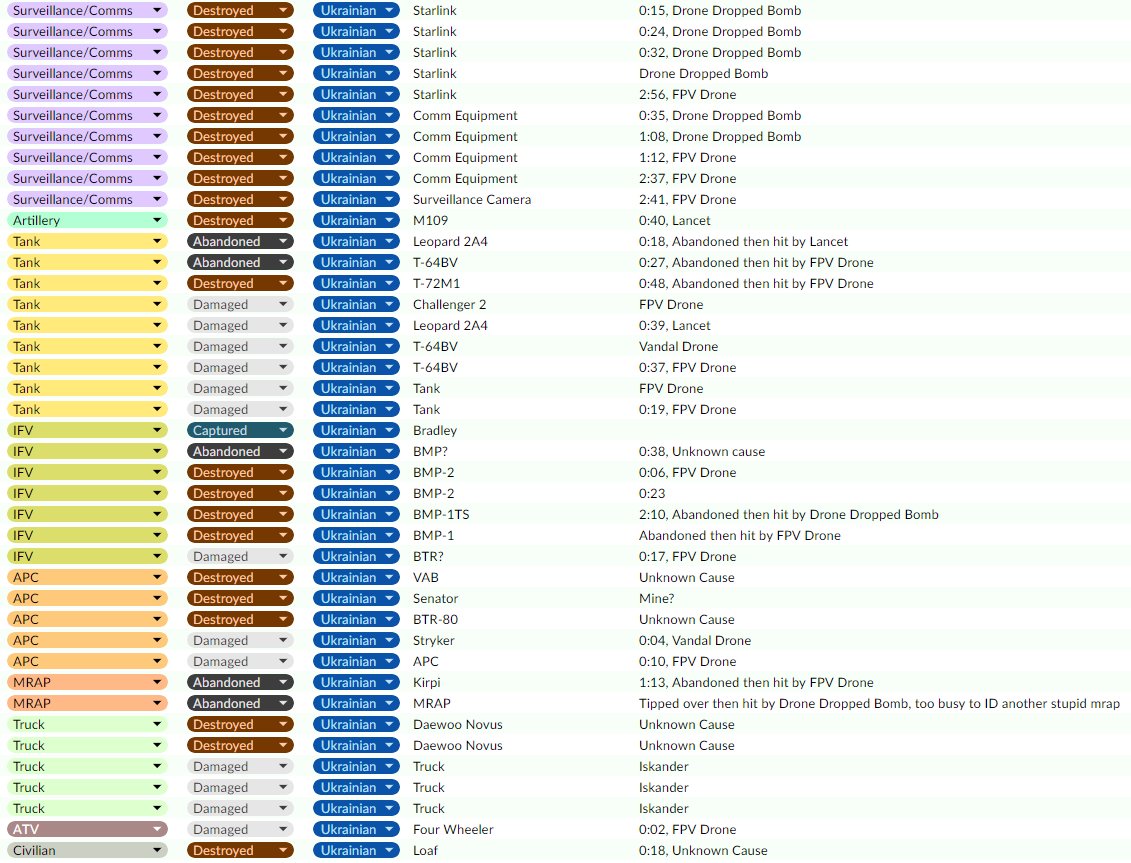Select the 'BMP-1TS' model cell
This screenshot has height=863, width=1131.
point(441,514)
